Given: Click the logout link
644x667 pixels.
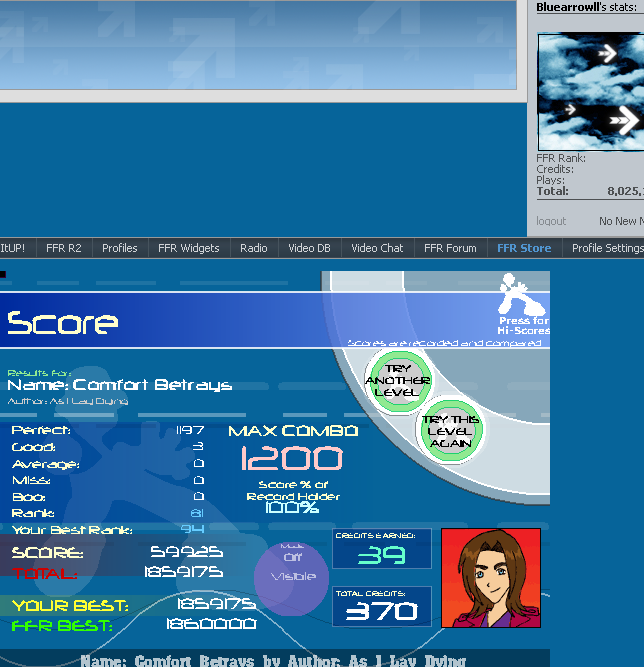Looking at the screenshot, I should tap(551, 221).
